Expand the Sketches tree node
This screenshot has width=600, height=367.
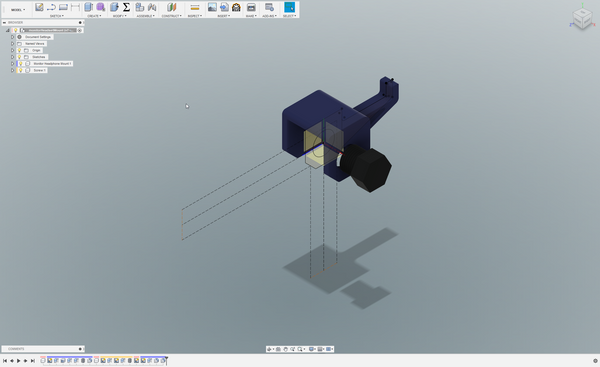[x=12, y=57]
